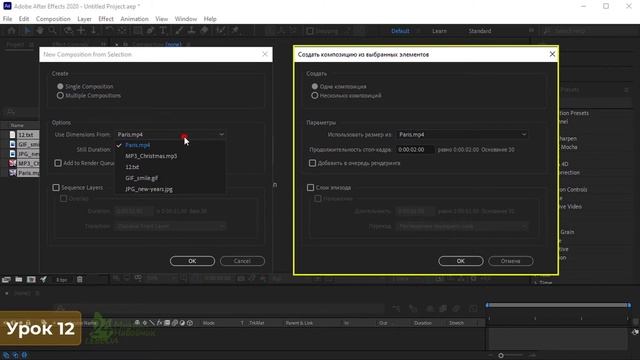
Task: Click the Отмена button
Action: pyautogui.click(x=511, y=261)
